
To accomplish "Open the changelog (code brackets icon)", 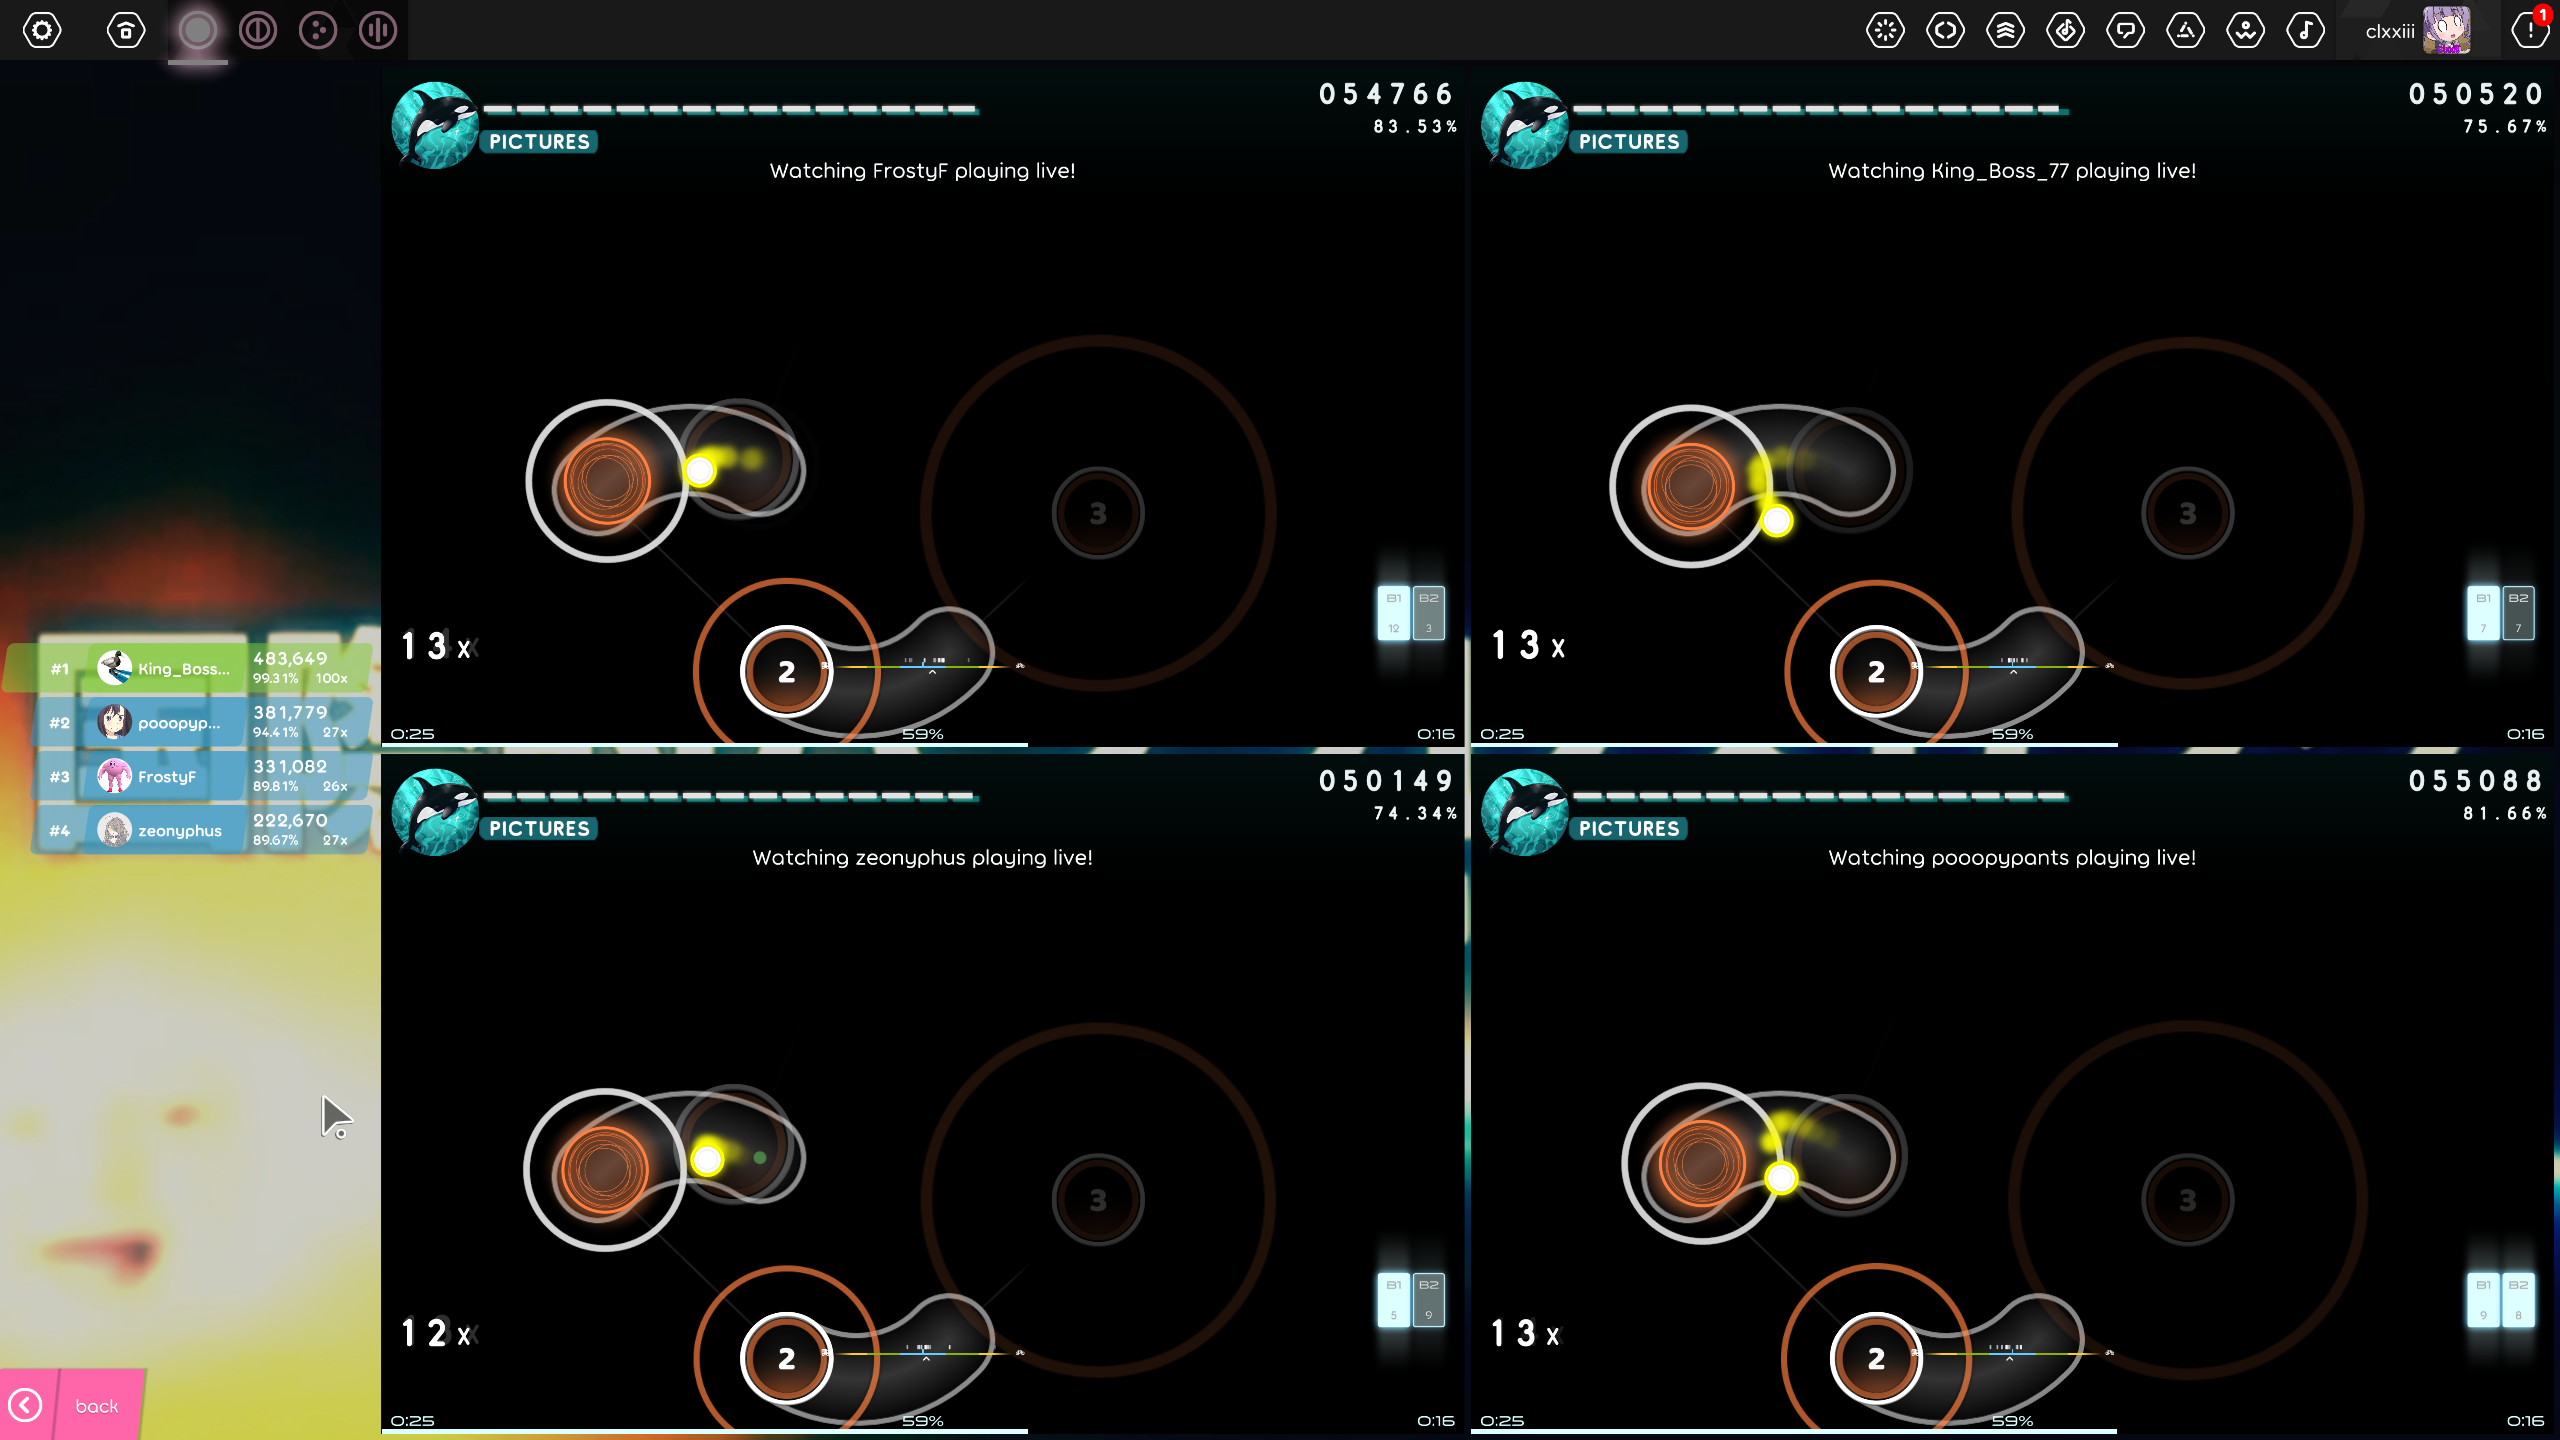I will [1945, 30].
